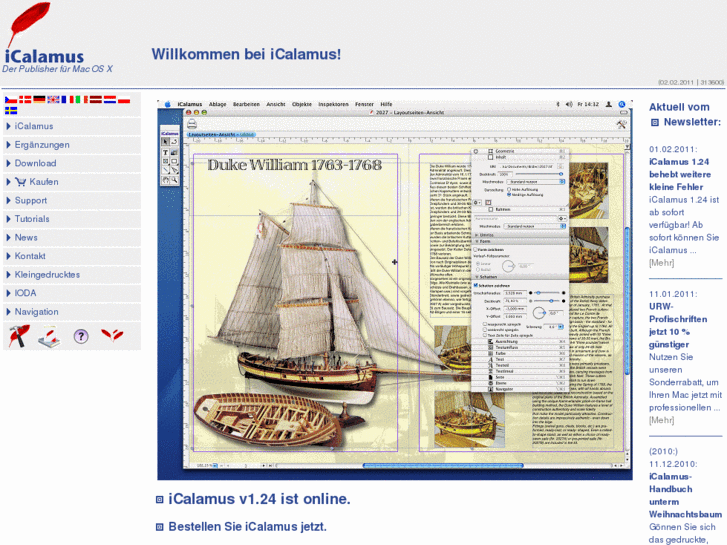
Task: Expand the Kleingedrucktes sidebar item
Action: (x=72, y=275)
